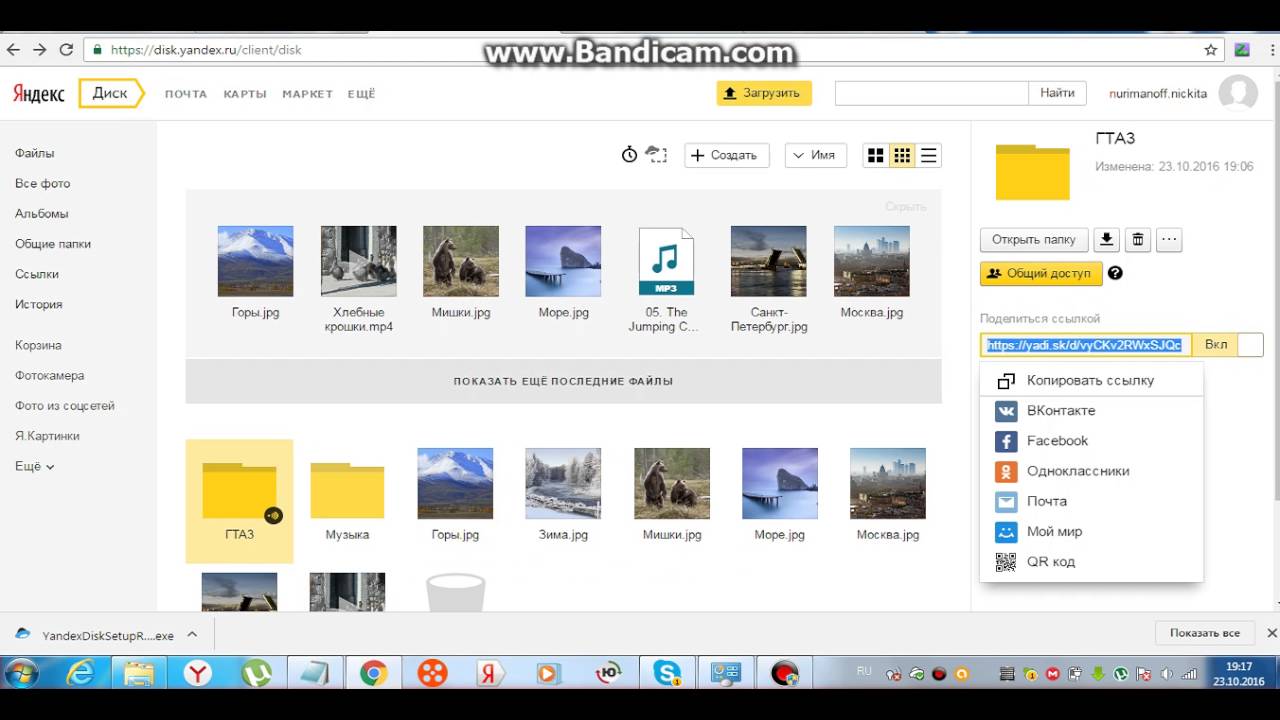
Task: Open Фото из соцсетей in sidebar
Action: point(65,406)
